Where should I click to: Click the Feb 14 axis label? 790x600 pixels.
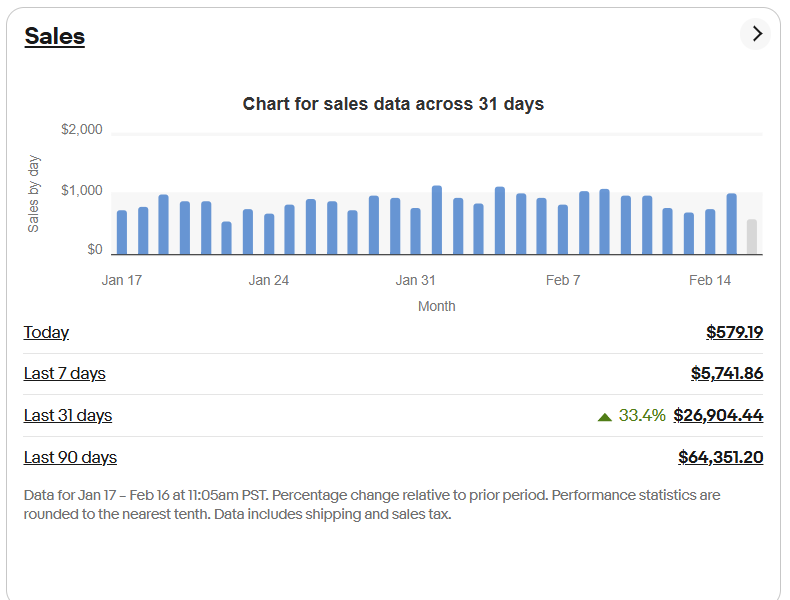click(710, 280)
